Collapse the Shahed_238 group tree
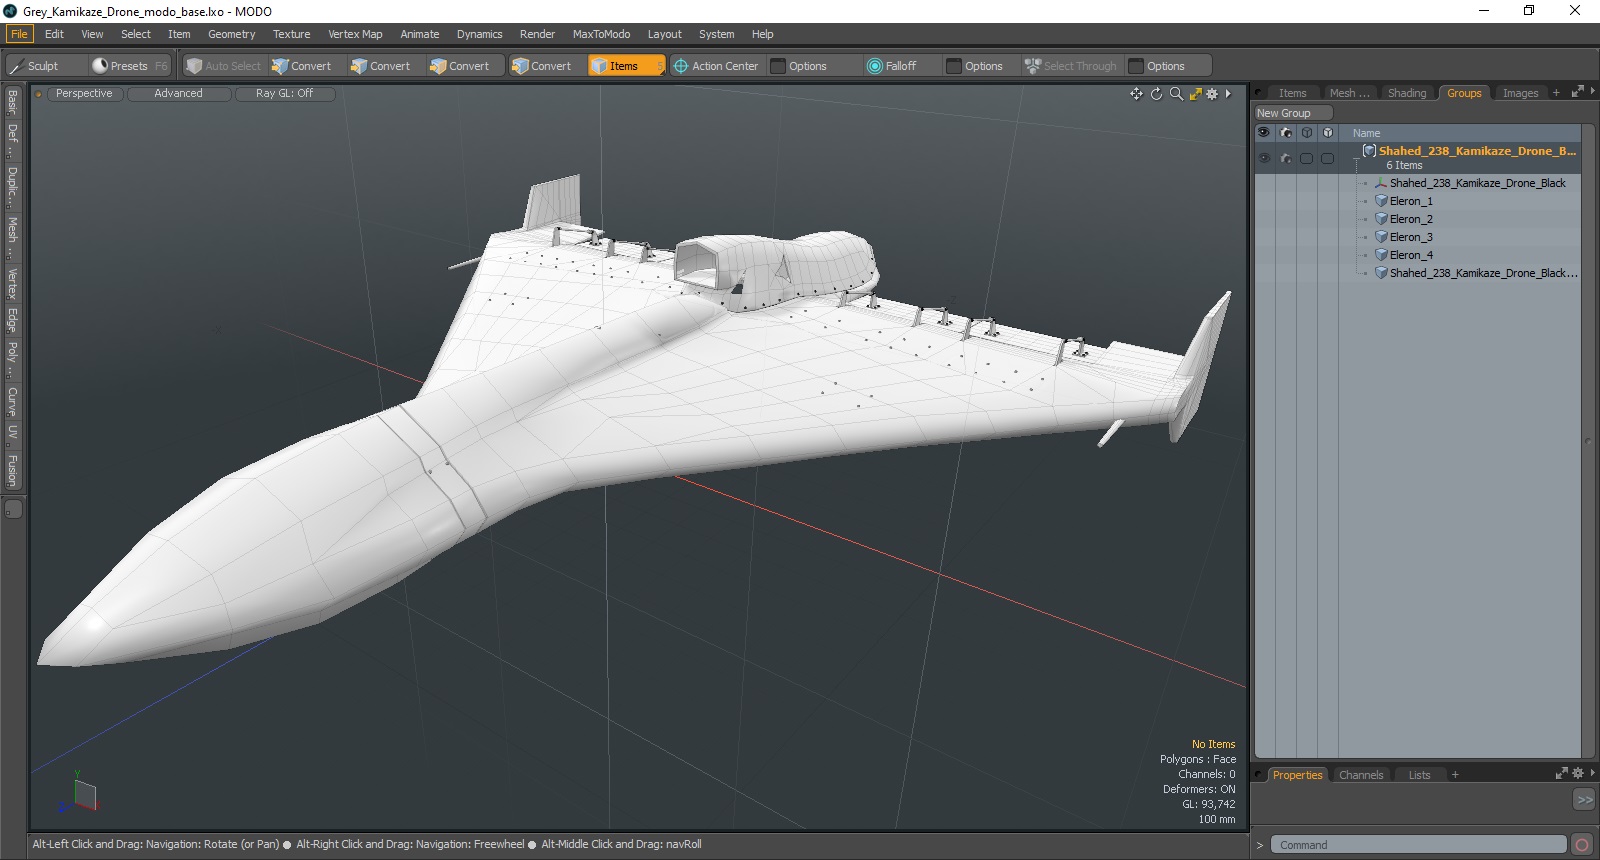Image resolution: width=1600 pixels, height=860 pixels. pos(1357,158)
